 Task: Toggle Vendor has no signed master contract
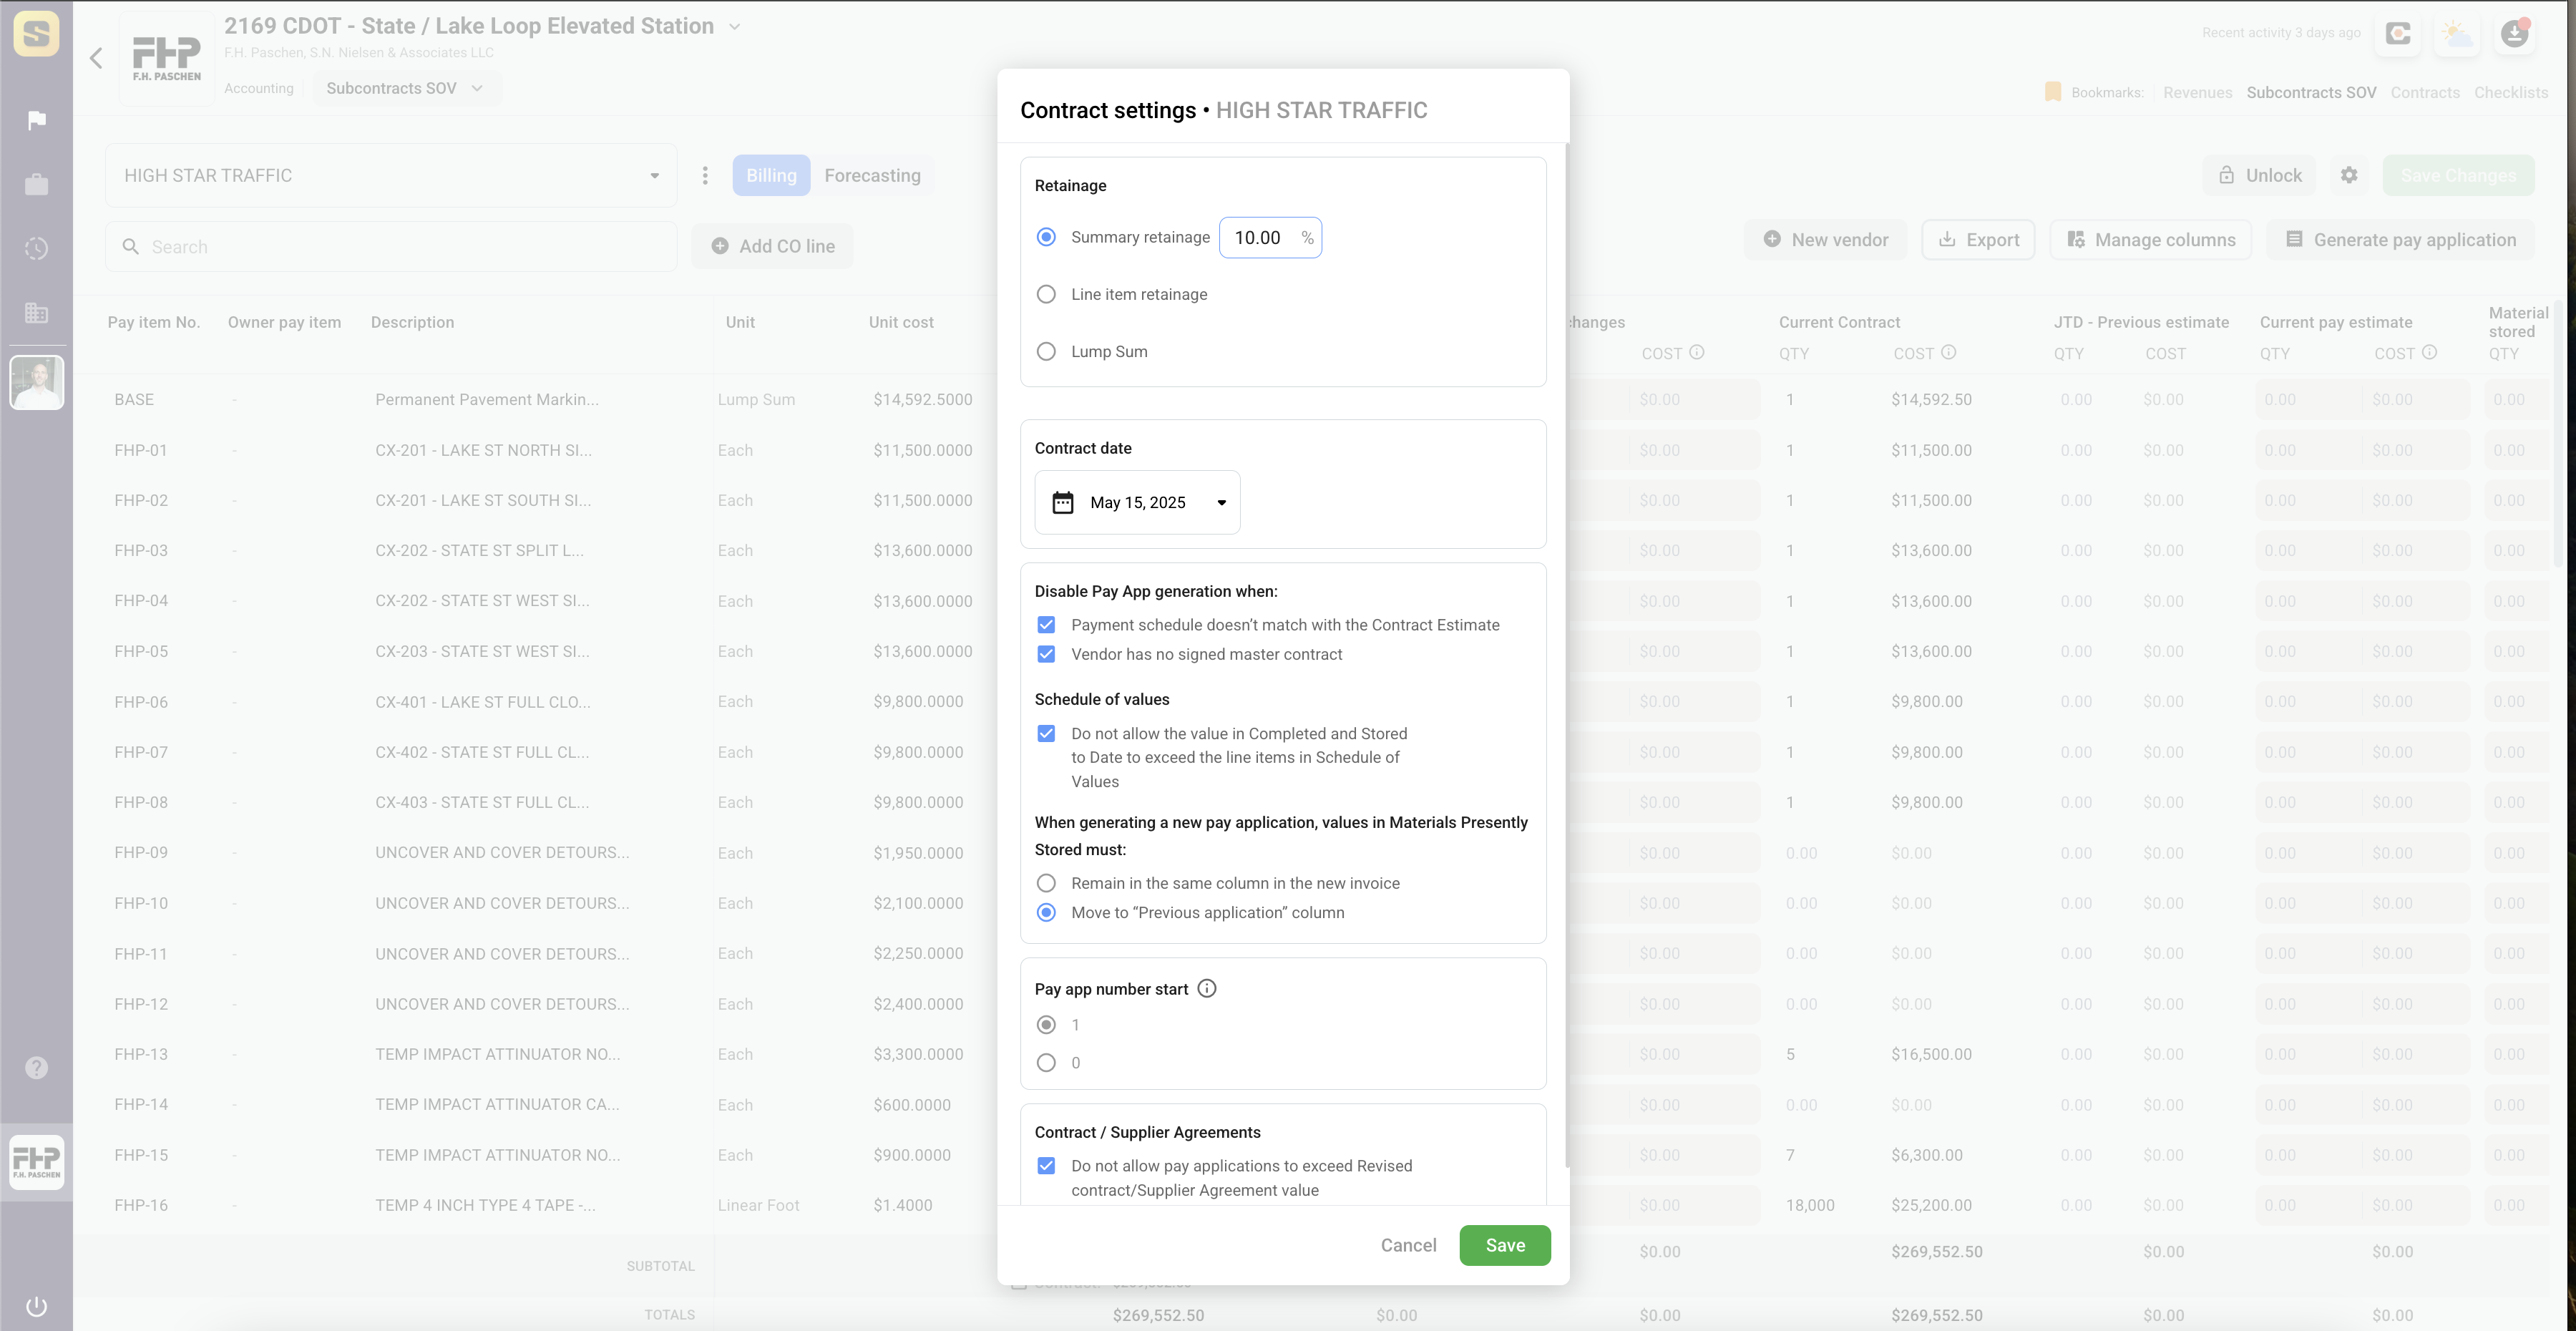(x=1046, y=654)
